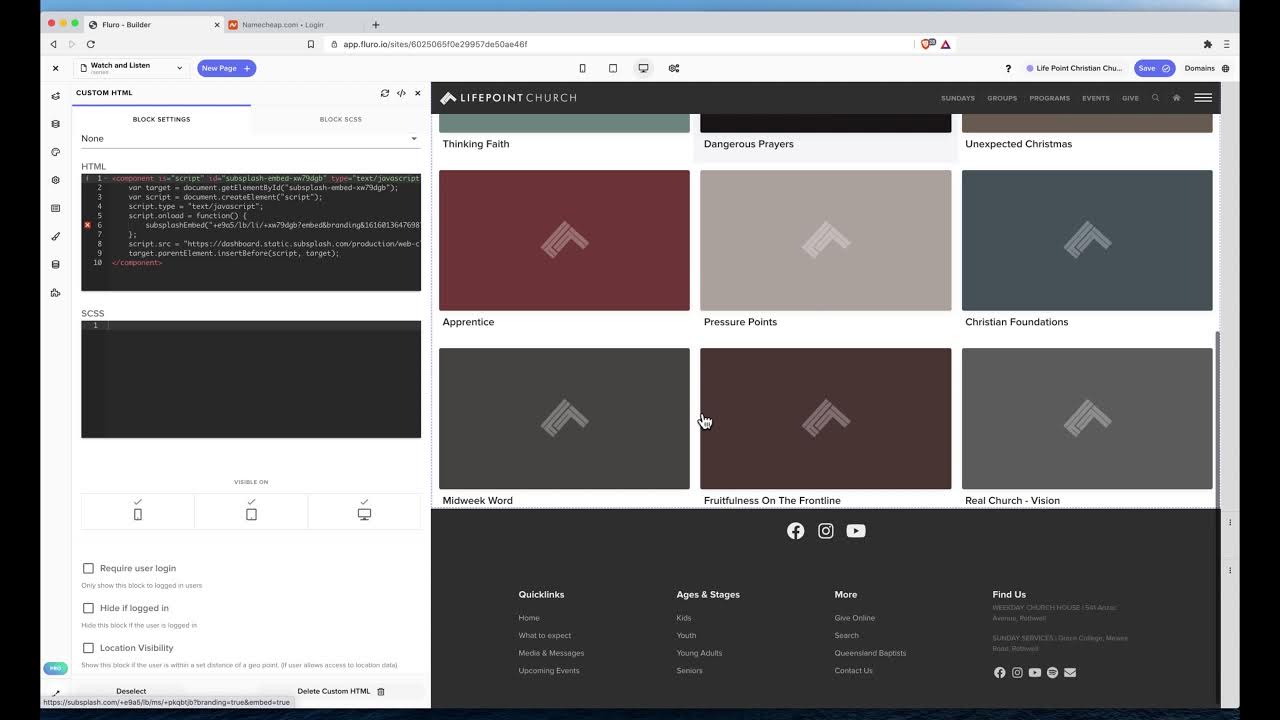Click the email envelope icon under Find Us
The height and width of the screenshot is (720, 1280).
coord(1070,673)
